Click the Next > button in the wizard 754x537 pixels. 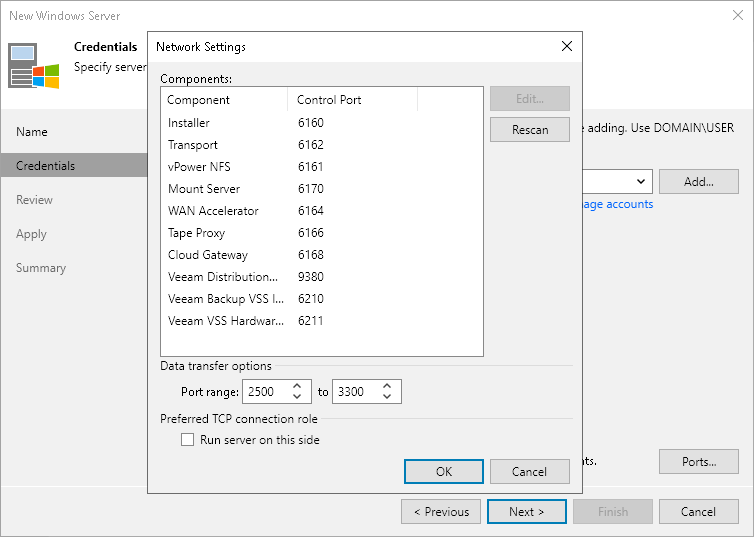527,512
